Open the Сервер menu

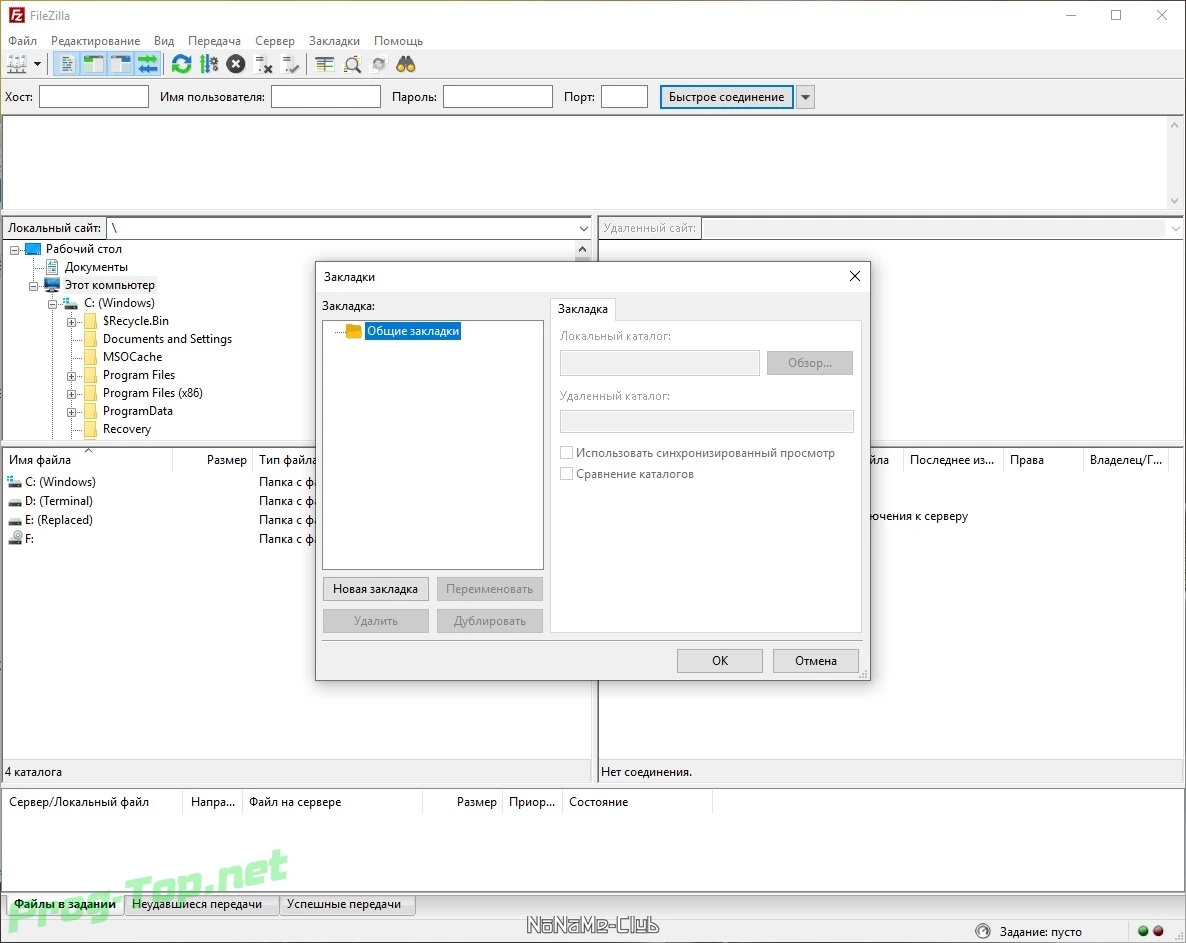click(275, 41)
